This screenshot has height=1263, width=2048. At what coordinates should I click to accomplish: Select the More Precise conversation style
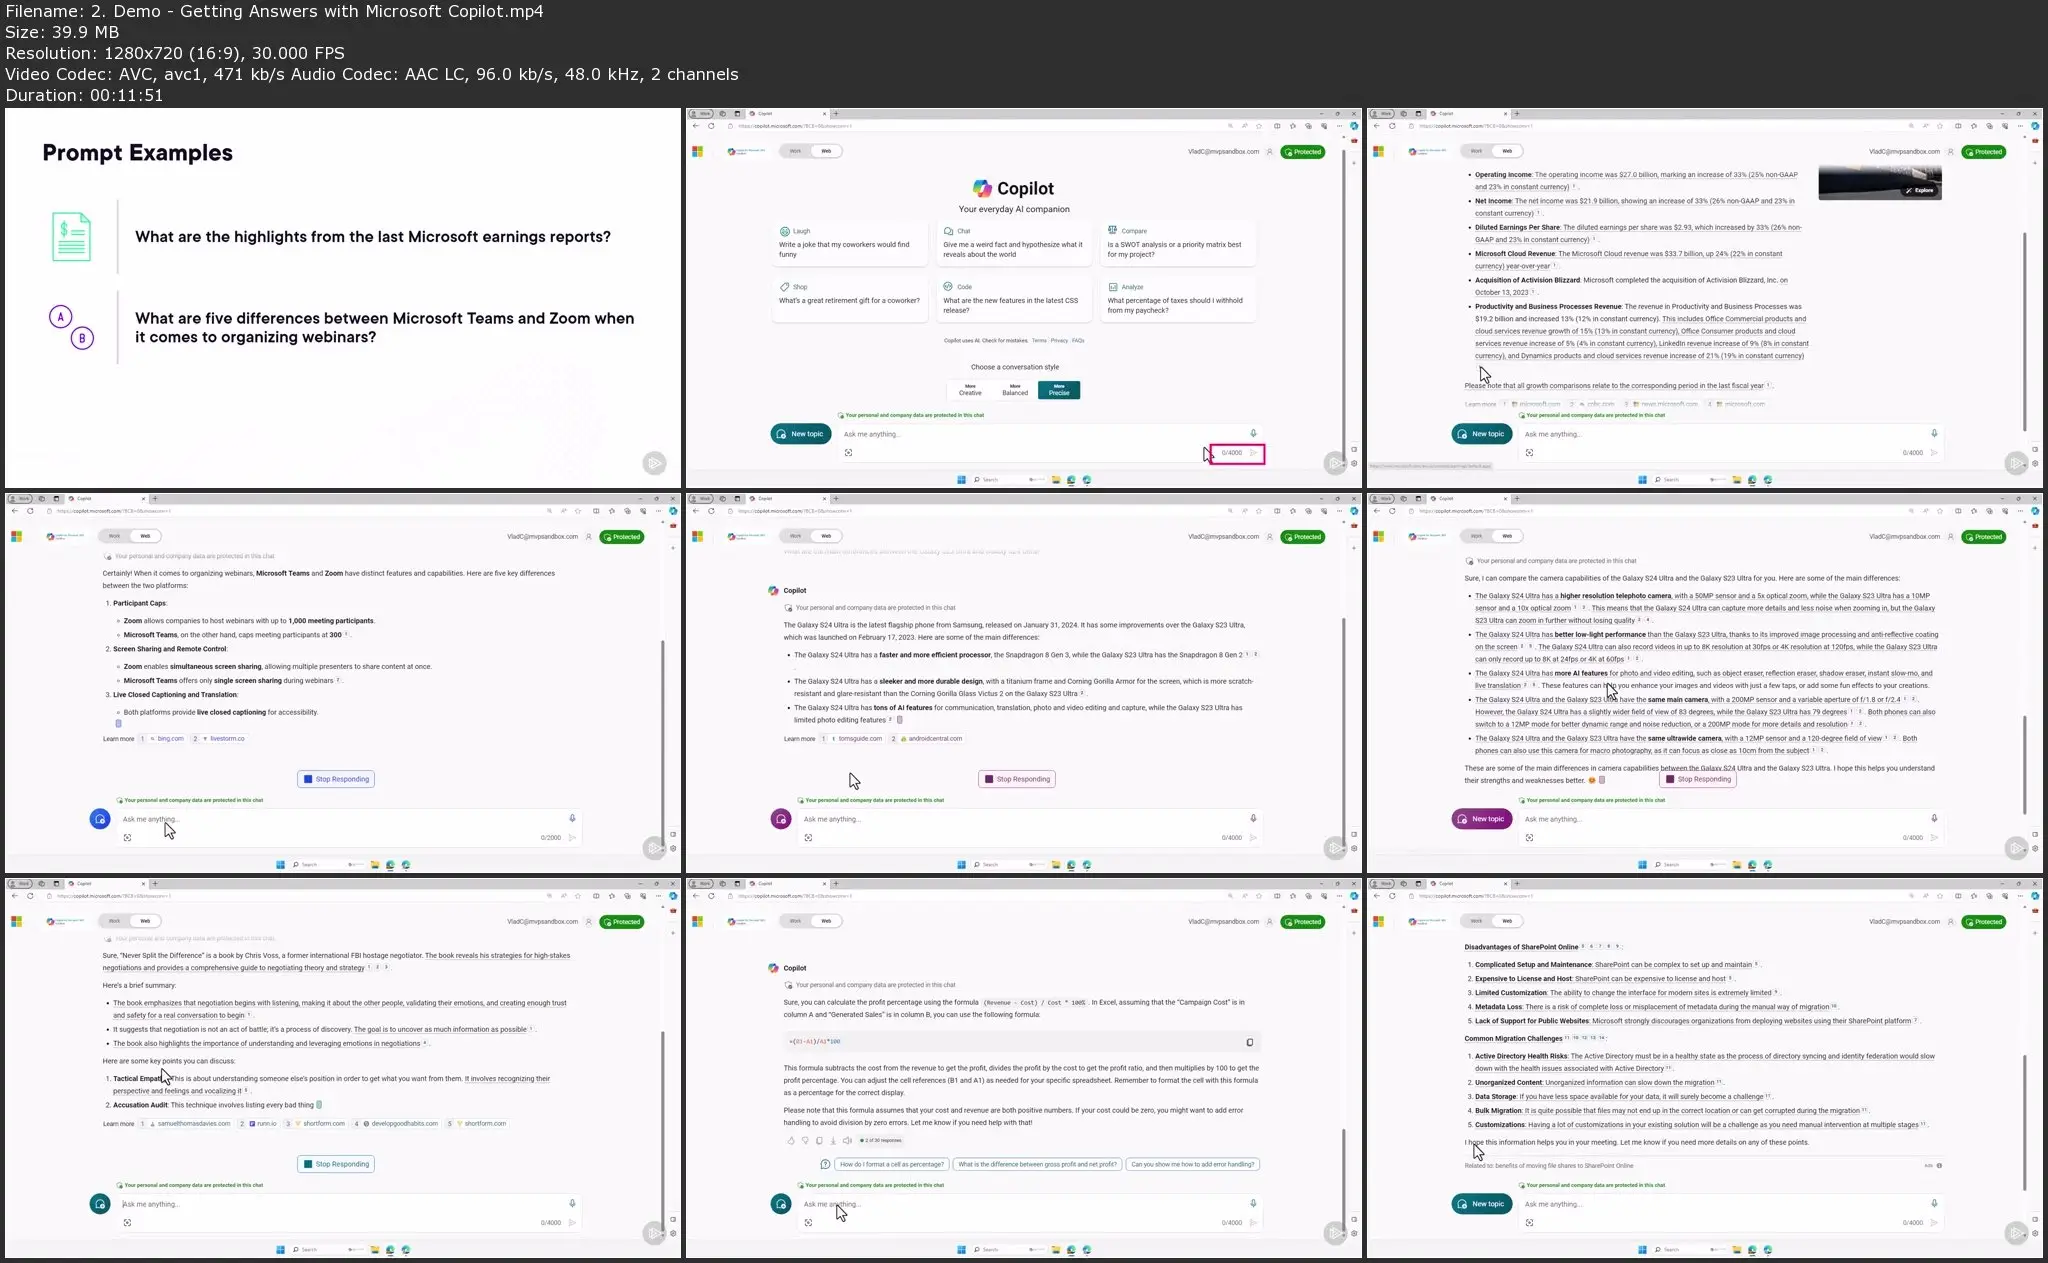(x=1059, y=390)
